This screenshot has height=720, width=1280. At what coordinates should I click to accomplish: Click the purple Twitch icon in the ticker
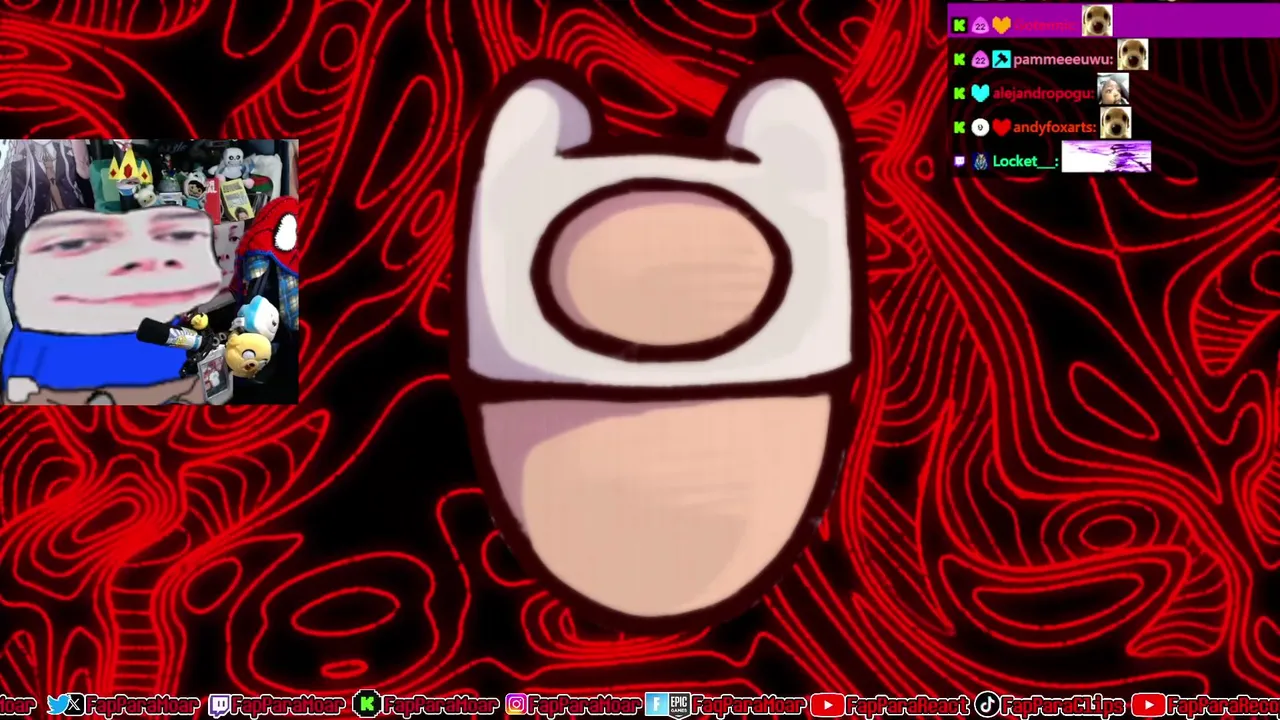218,705
